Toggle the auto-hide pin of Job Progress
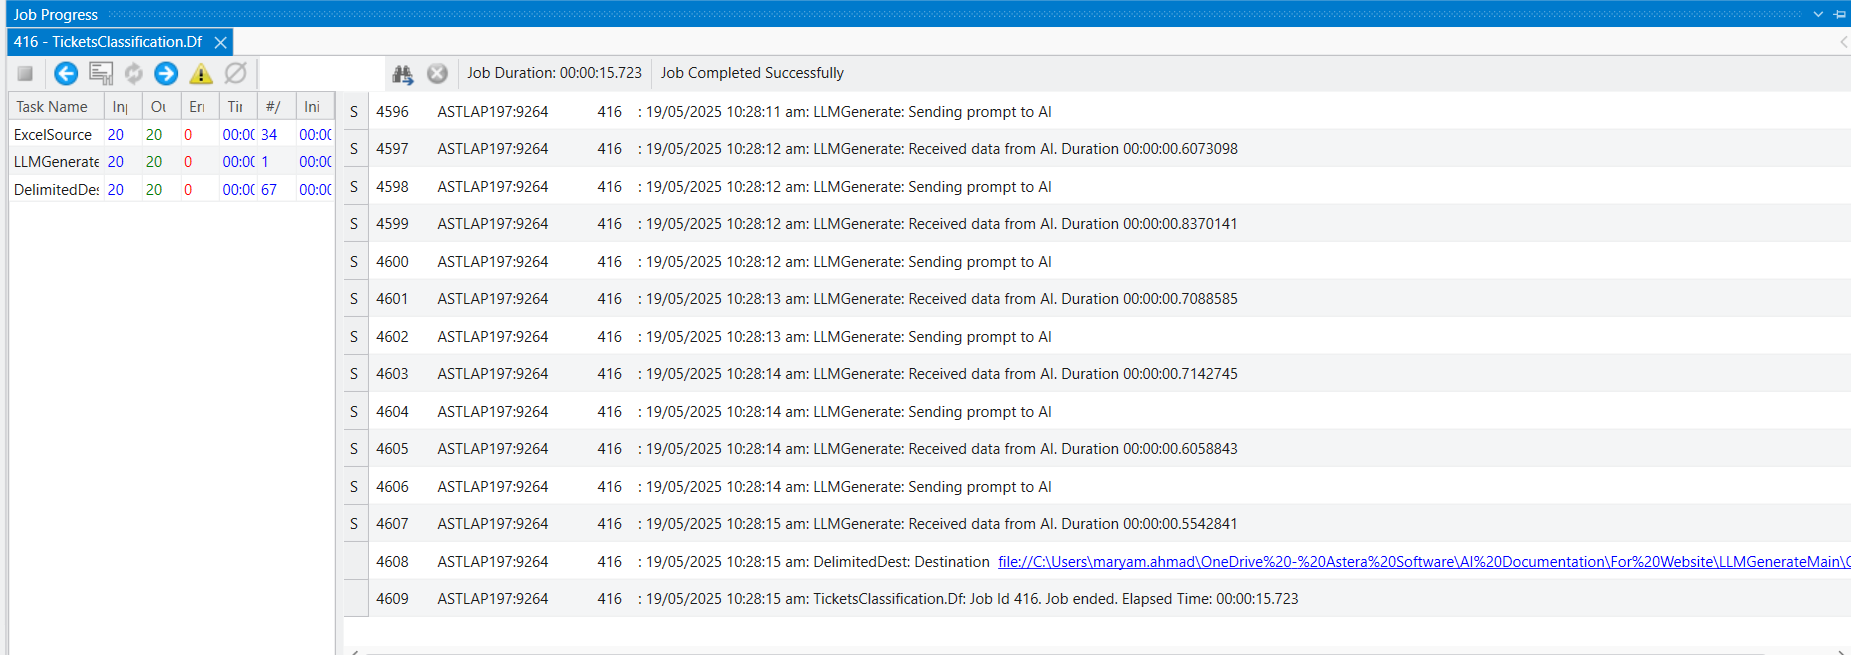The height and width of the screenshot is (655, 1851). [1840, 14]
